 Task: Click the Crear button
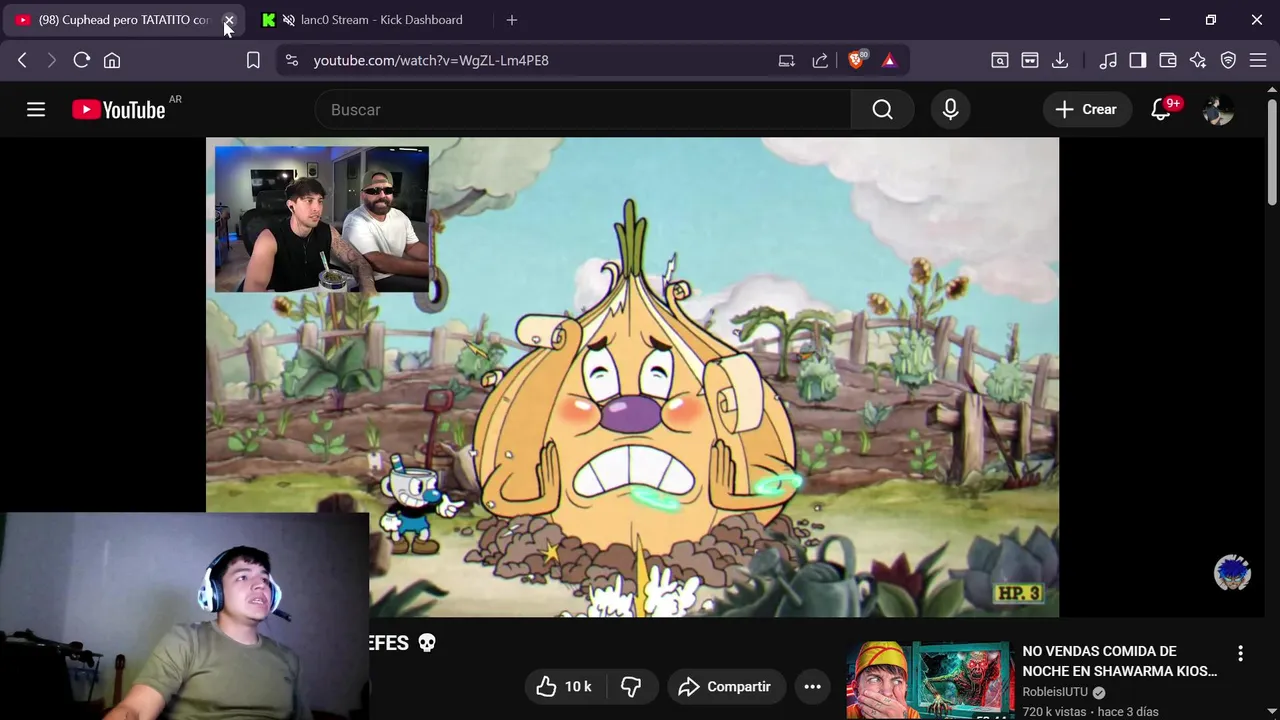click(x=1086, y=110)
